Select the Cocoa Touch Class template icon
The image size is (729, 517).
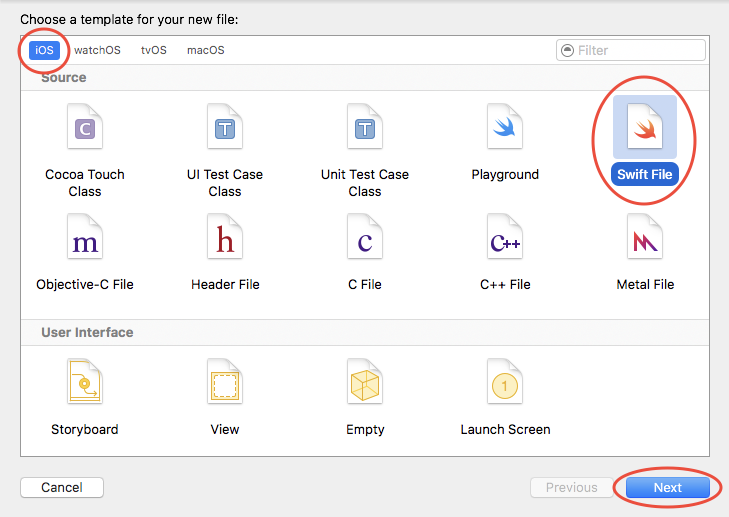pyautogui.click(x=84, y=128)
